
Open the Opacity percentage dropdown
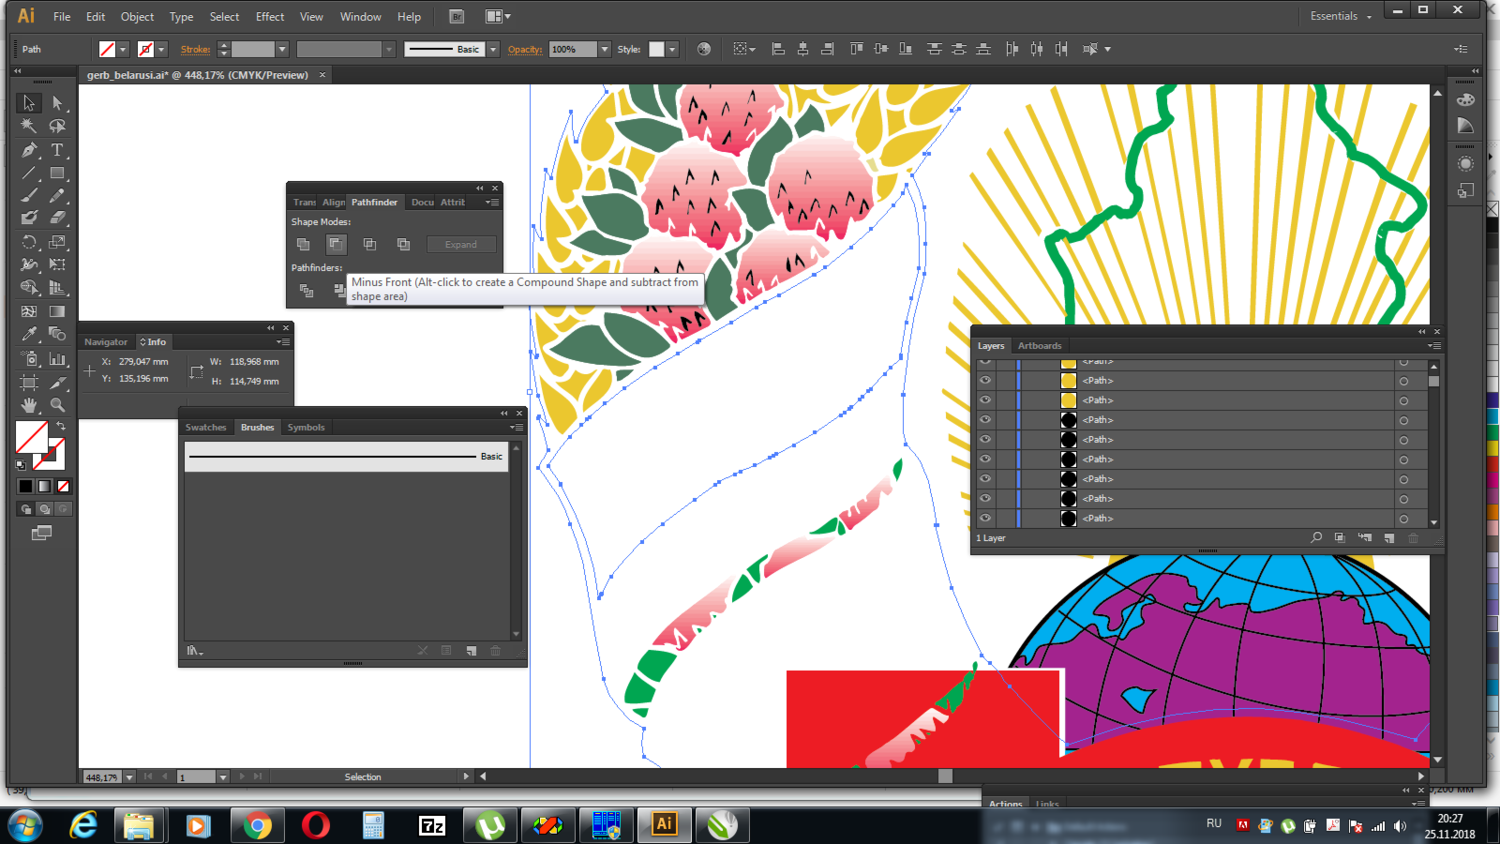pyautogui.click(x=604, y=49)
